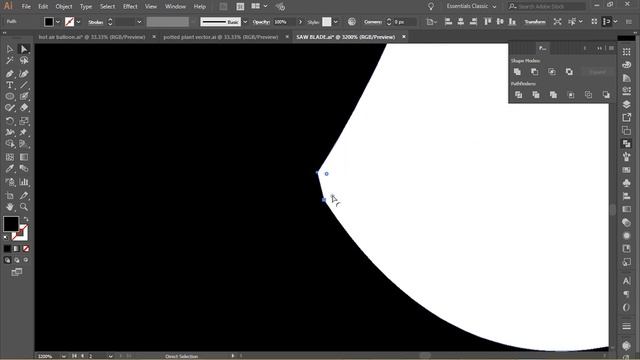Image resolution: width=640 pixels, height=360 pixels.
Task: Click Minus Front in Shape Modes
Action: (x=534, y=72)
